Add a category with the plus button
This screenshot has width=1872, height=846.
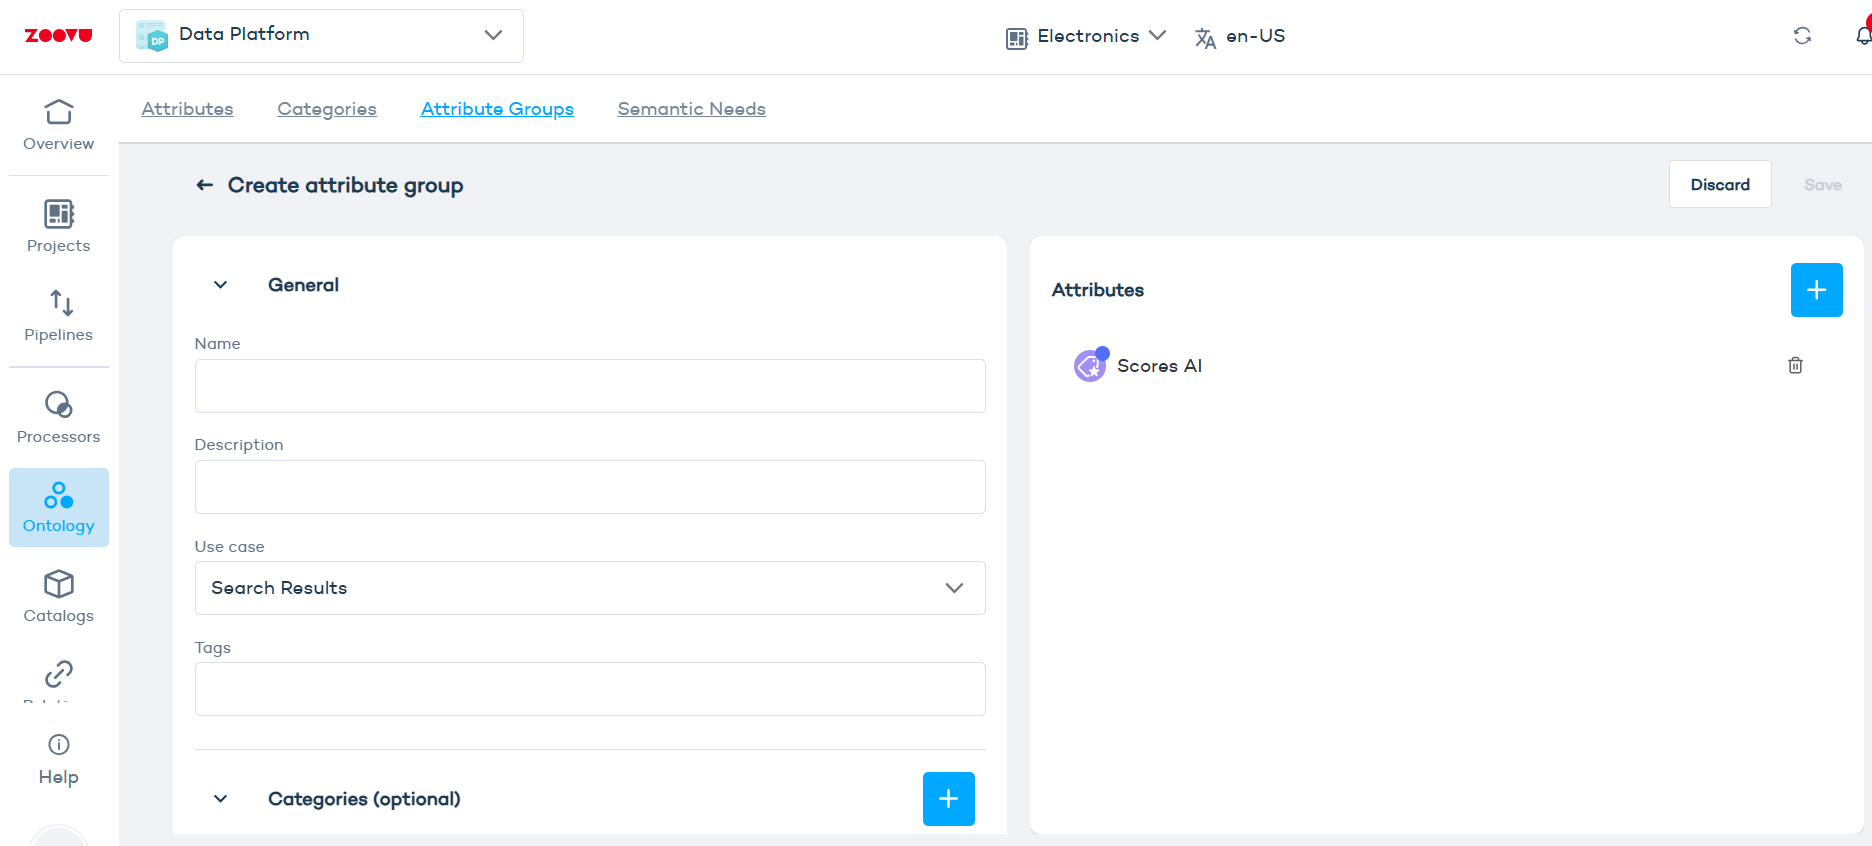click(948, 799)
